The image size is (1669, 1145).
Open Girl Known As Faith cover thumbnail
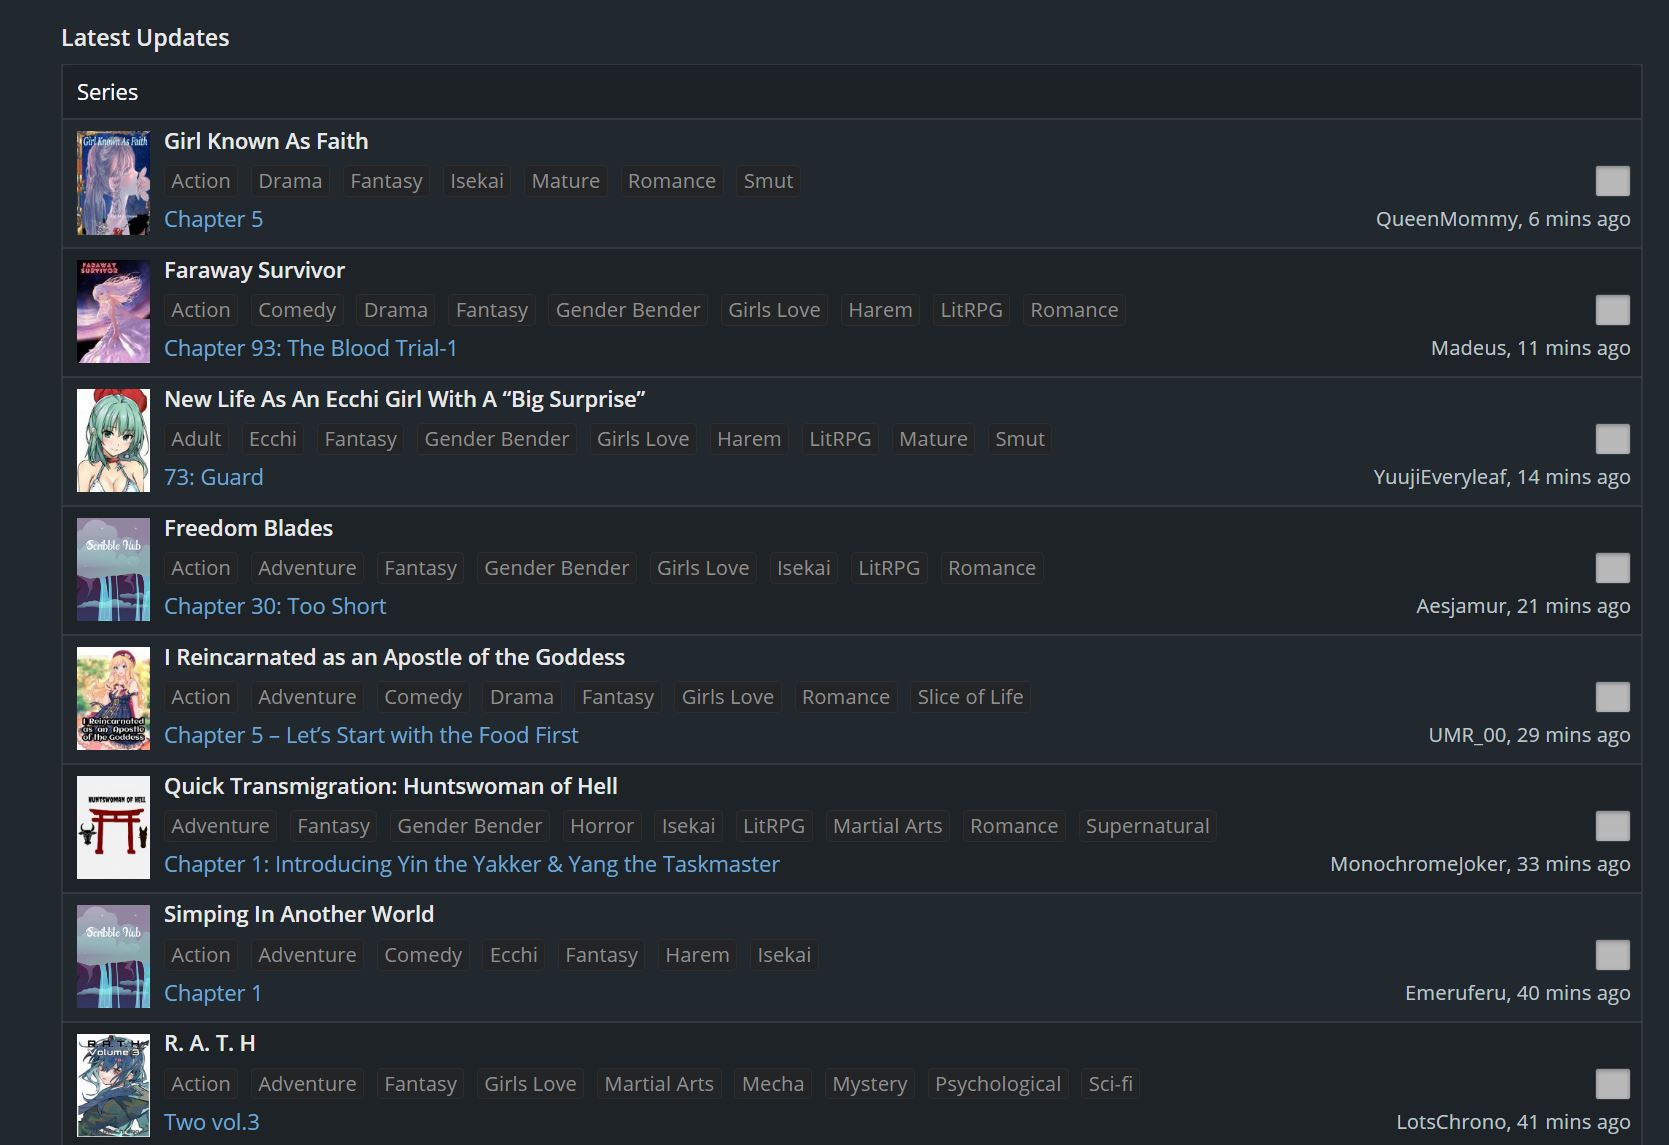tap(113, 183)
